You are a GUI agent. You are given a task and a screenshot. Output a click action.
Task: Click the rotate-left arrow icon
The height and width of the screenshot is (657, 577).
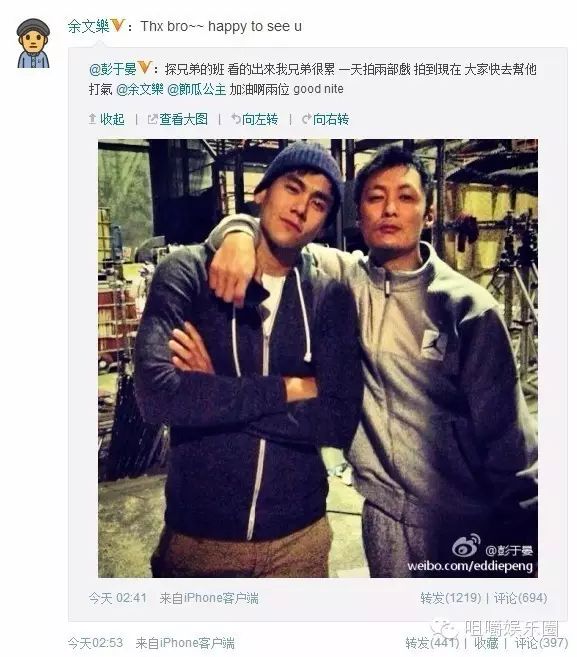pos(236,119)
